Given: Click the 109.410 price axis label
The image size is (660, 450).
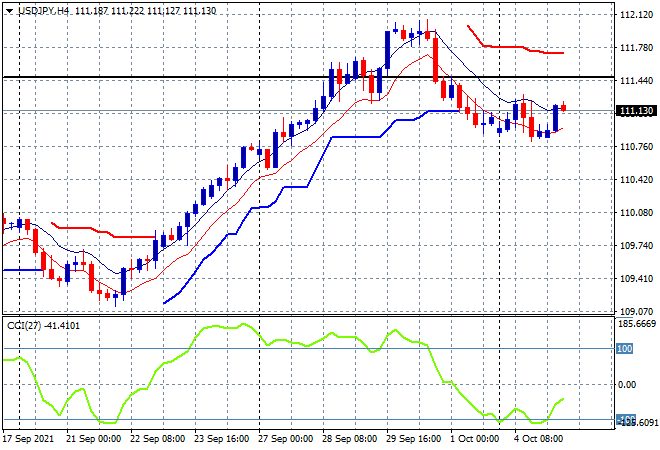Looking at the screenshot, I should 636,279.
